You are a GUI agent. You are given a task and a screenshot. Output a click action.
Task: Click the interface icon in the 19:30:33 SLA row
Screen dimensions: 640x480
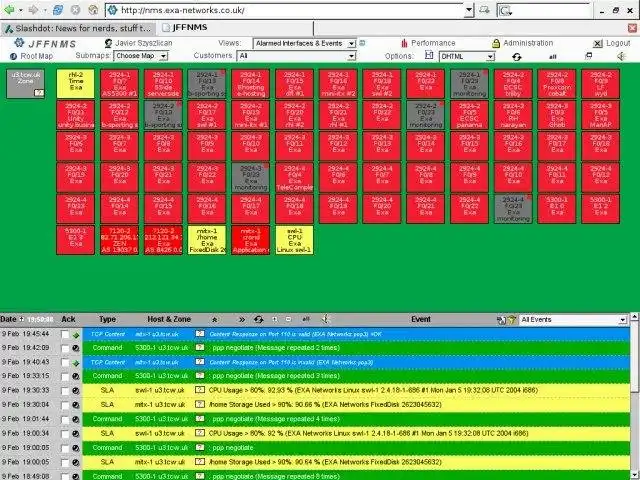(x=200, y=390)
